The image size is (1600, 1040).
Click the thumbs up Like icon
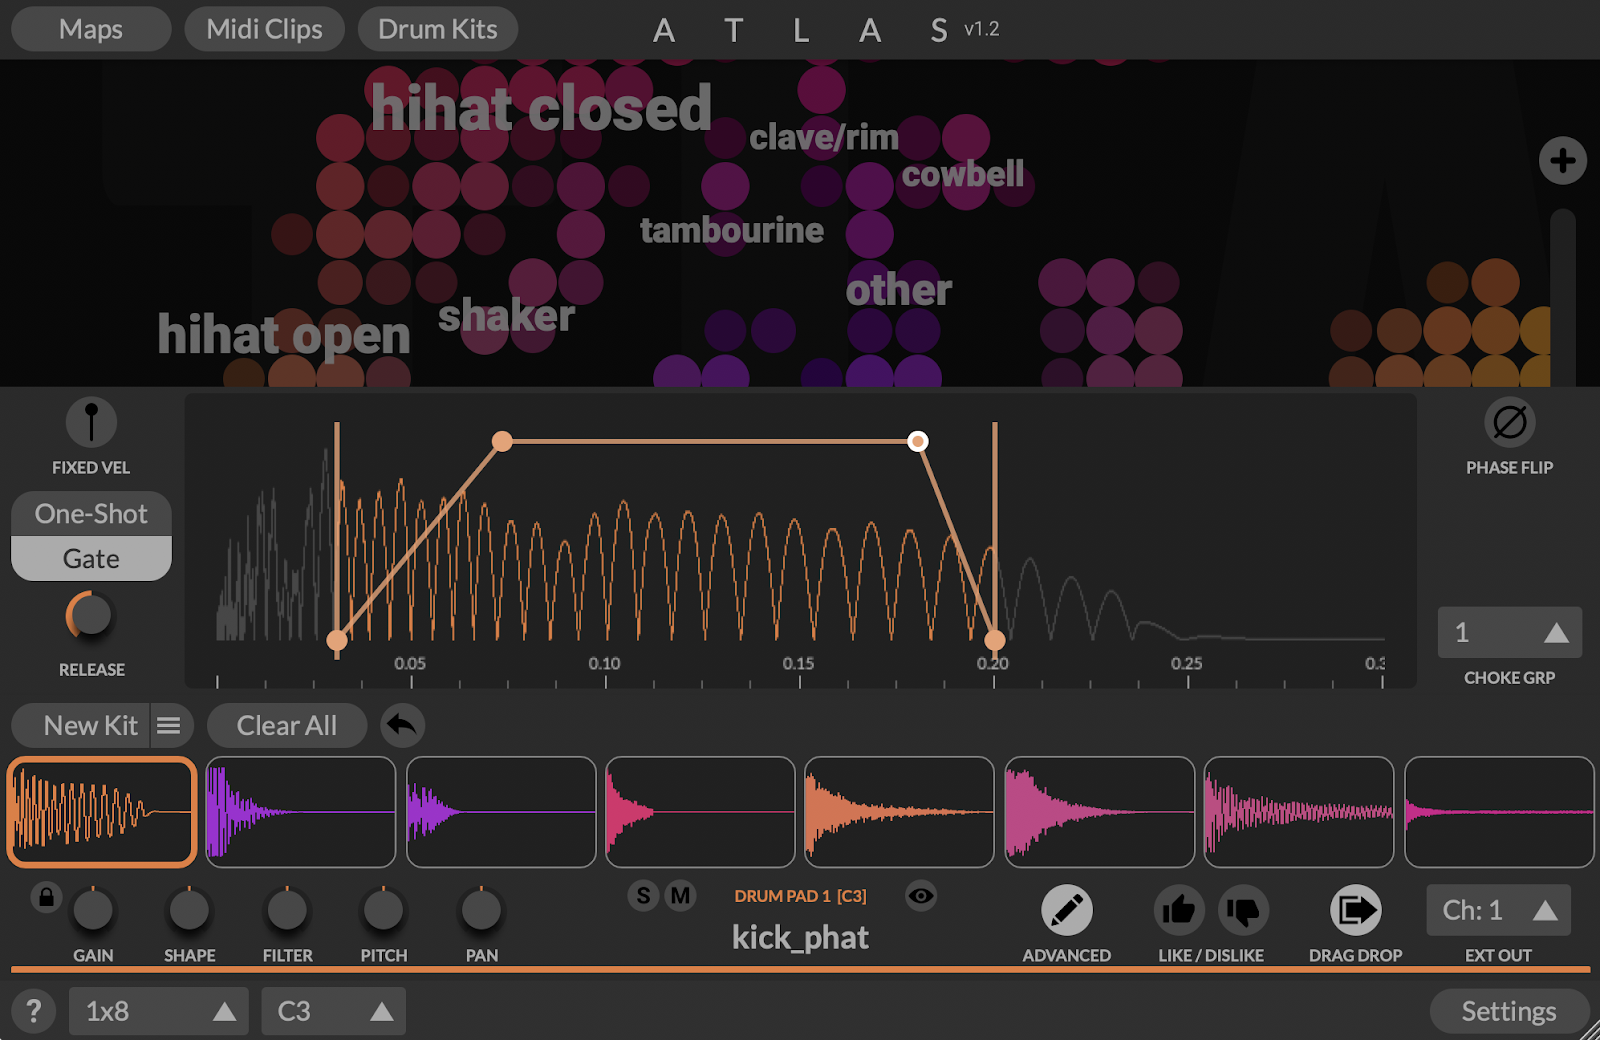(x=1179, y=911)
